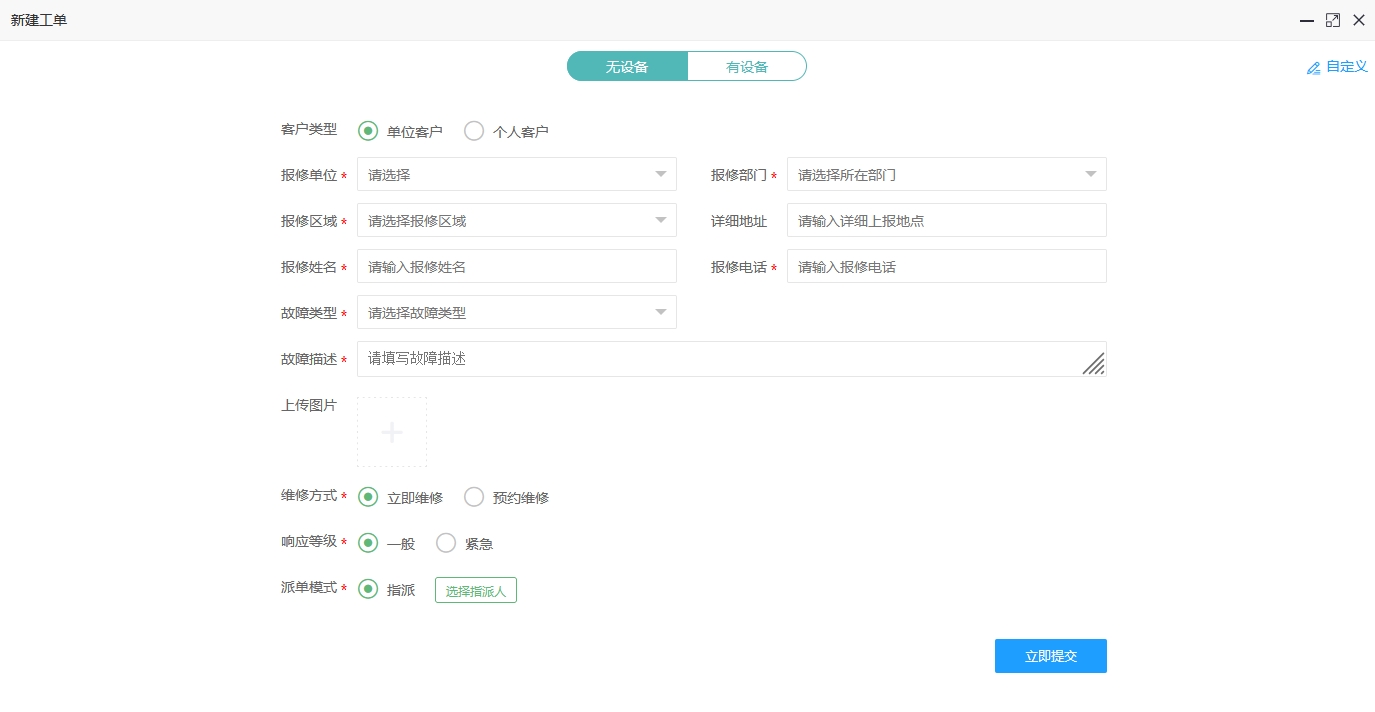Image resolution: width=1375 pixels, height=712 pixels.
Task: Select the 个人客户 customer type
Action: coord(474,130)
